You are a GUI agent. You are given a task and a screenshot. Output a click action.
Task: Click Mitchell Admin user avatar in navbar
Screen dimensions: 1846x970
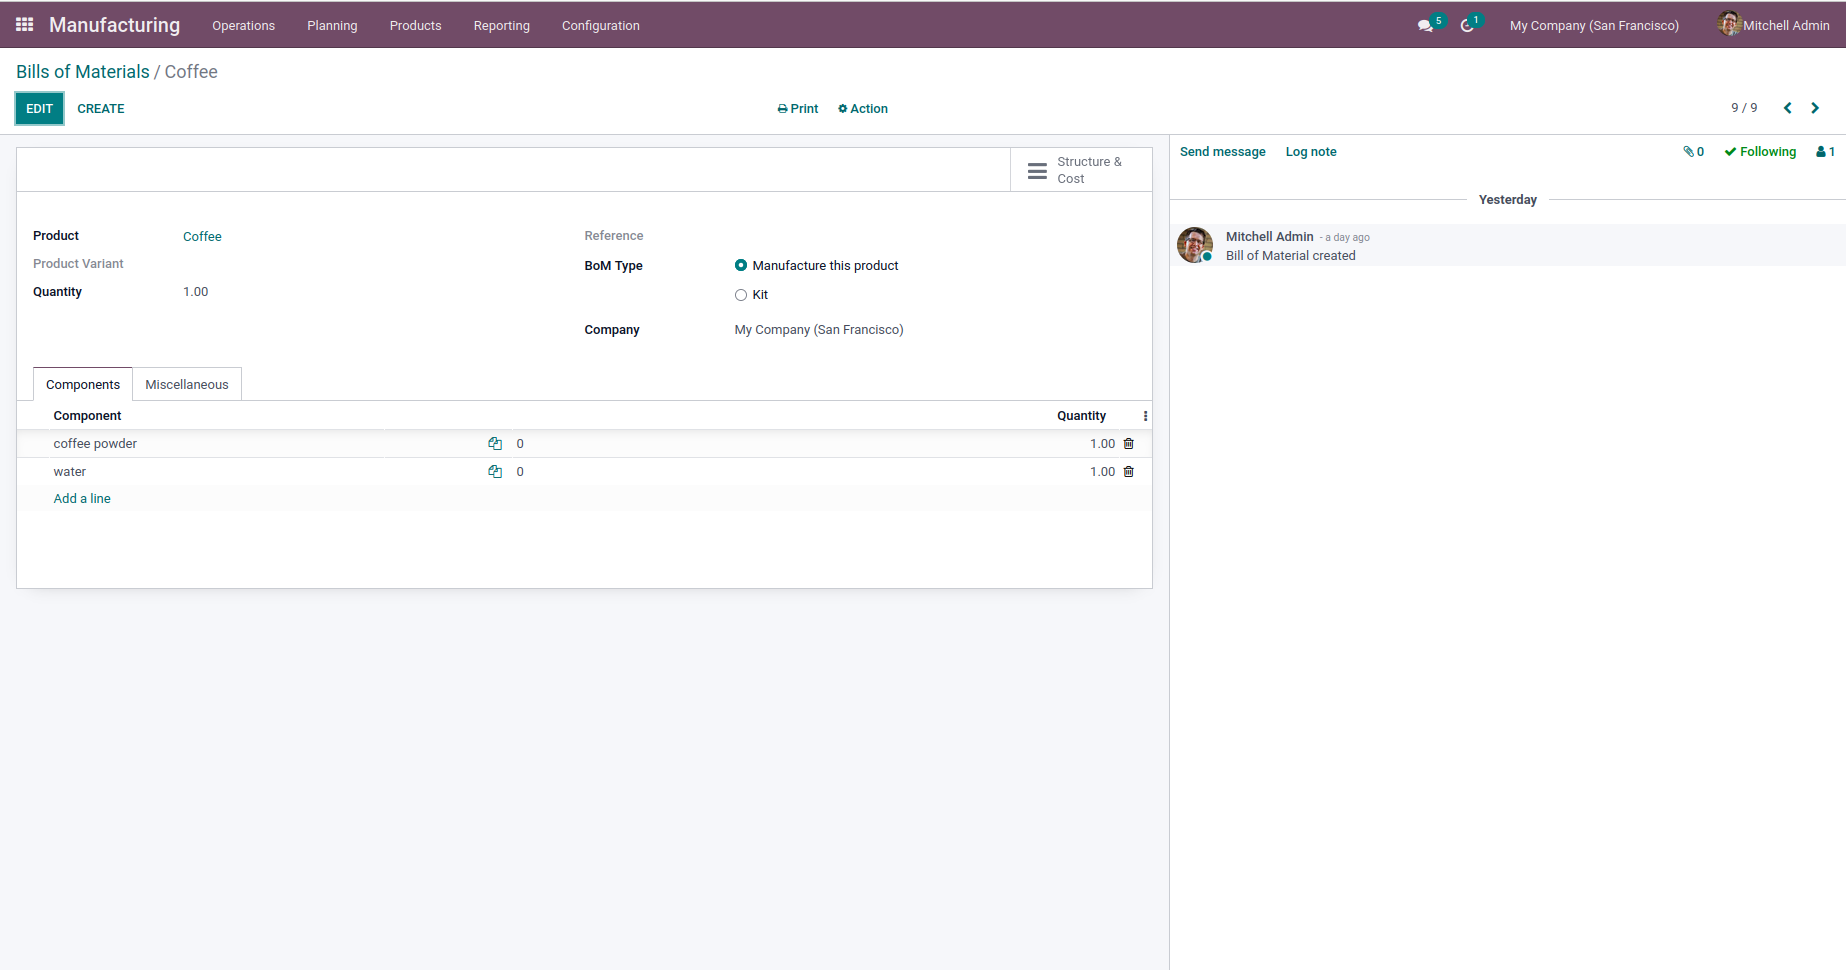(1729, 24)
